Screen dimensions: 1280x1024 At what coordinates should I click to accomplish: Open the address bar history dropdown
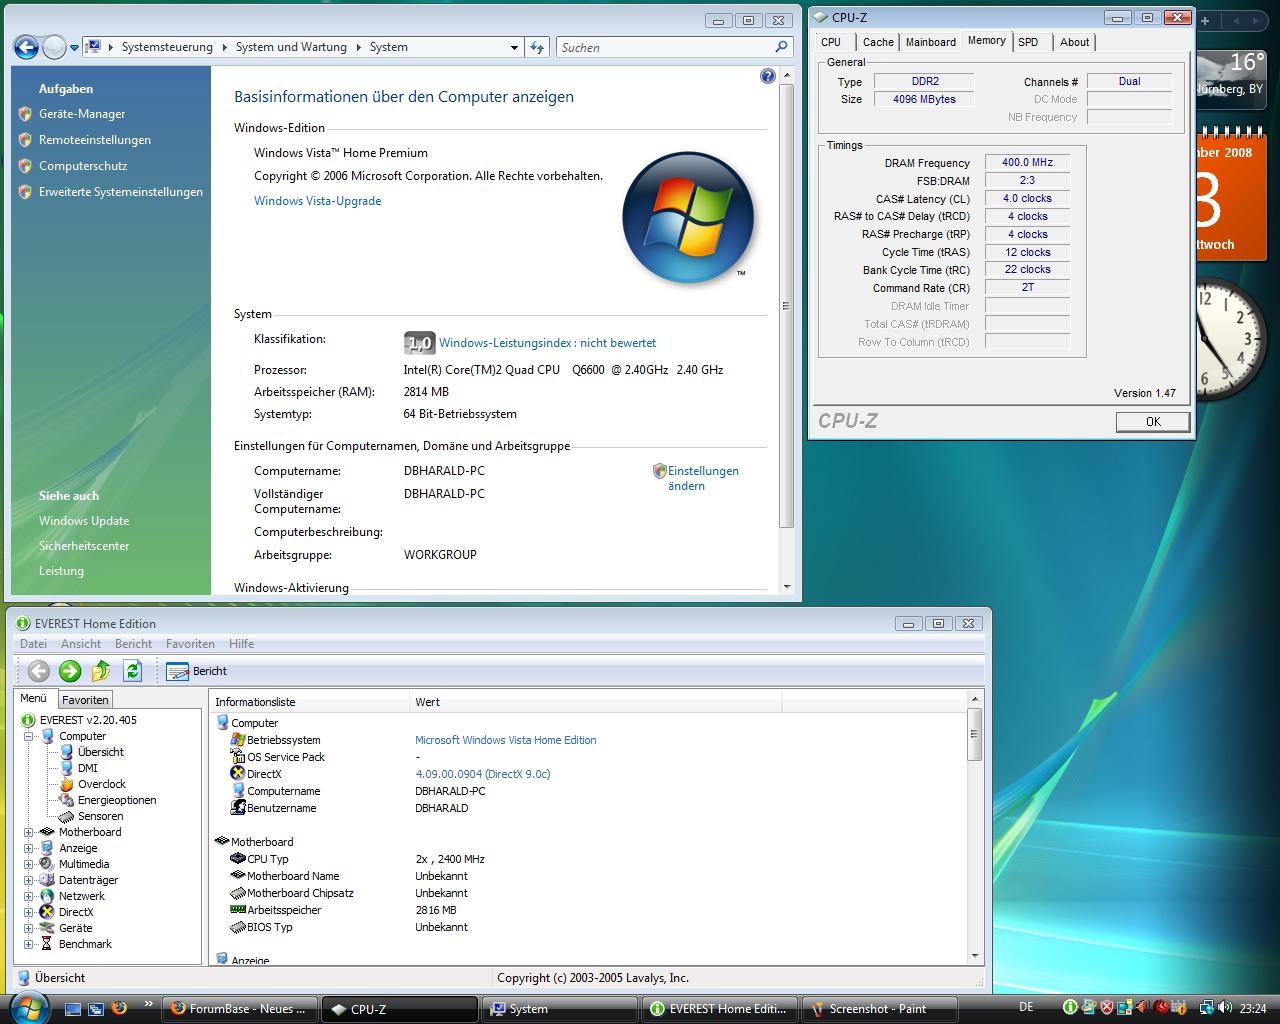tap(514, 47)
